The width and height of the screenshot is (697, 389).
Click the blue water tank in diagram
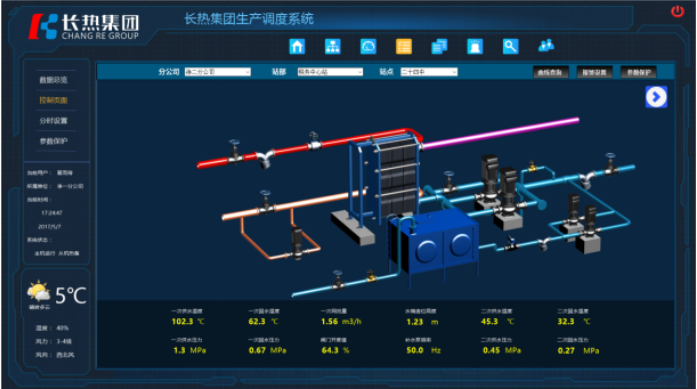tap(433, 242)
